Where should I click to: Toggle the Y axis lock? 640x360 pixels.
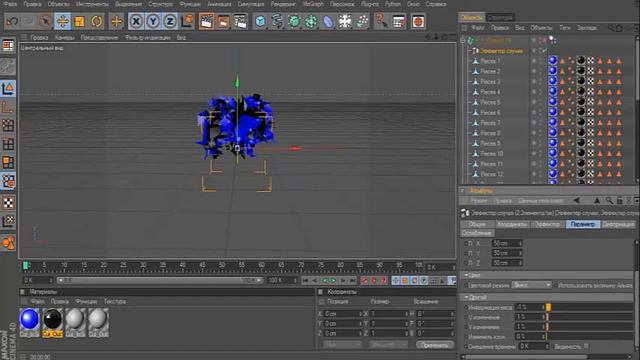pos(153,21)
